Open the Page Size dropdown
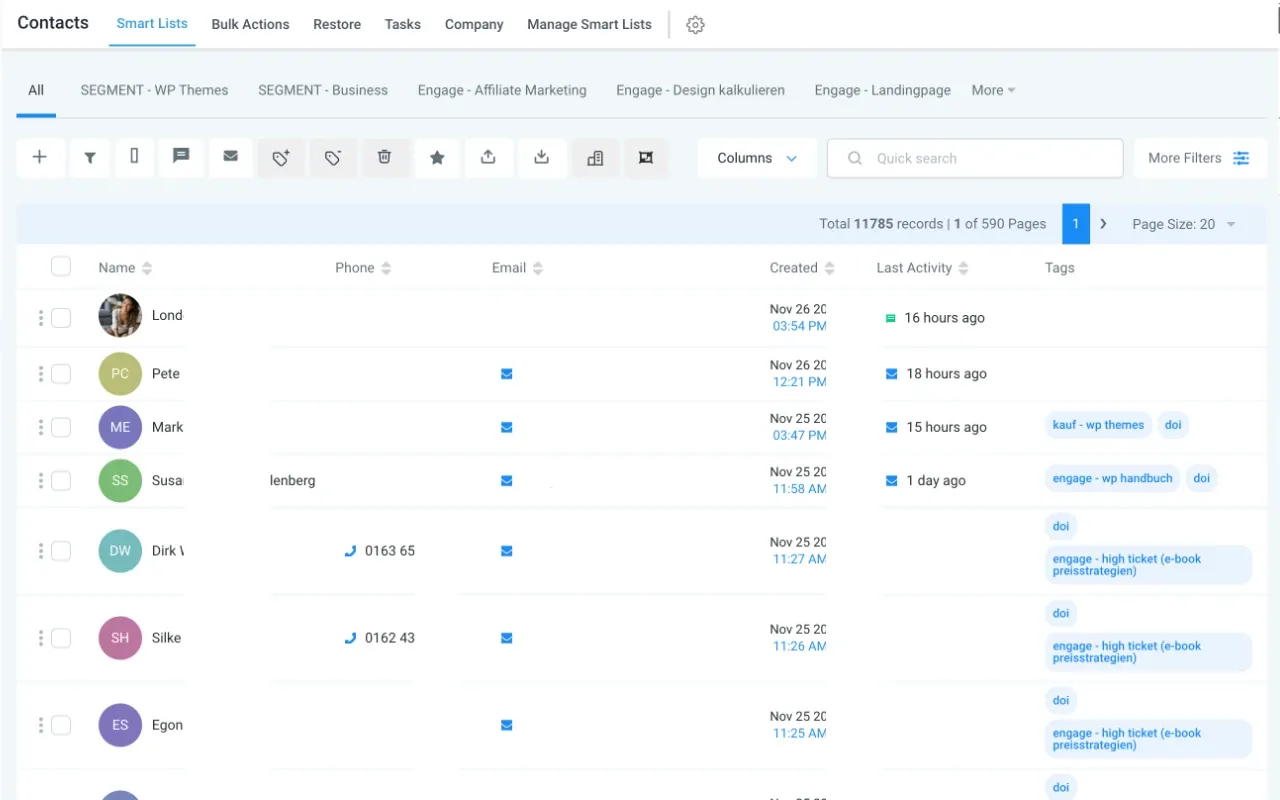 pyautogui.click(x=1184, y=224)
